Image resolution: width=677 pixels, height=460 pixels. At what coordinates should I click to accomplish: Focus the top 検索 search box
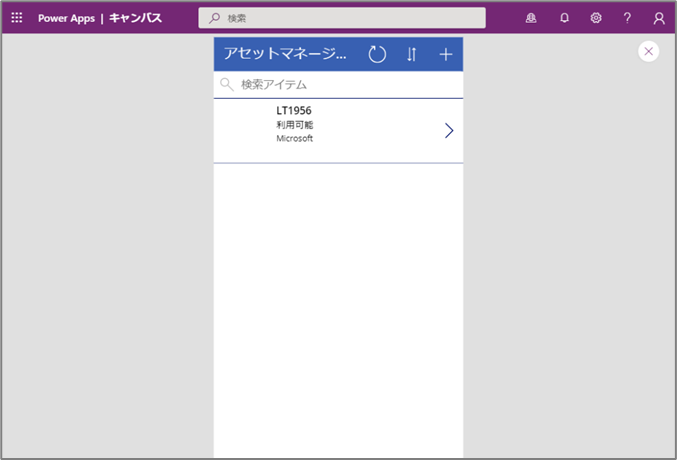[342, 18]
